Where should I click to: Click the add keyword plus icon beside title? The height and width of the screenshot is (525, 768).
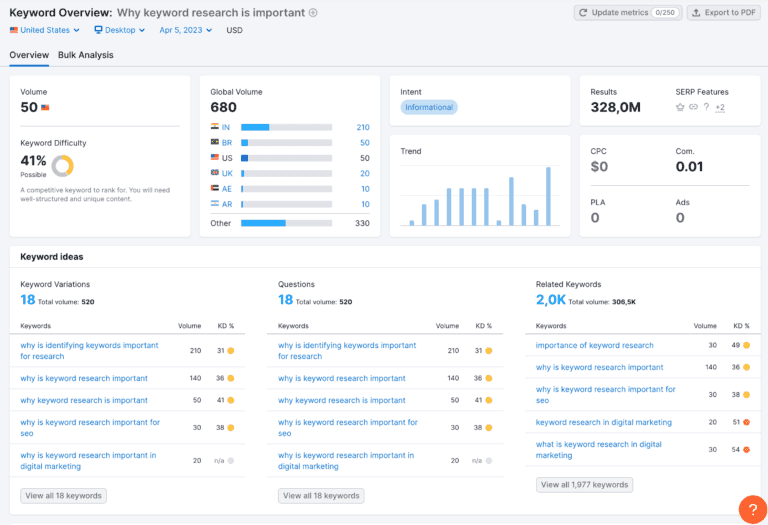(x=313, y=13)
